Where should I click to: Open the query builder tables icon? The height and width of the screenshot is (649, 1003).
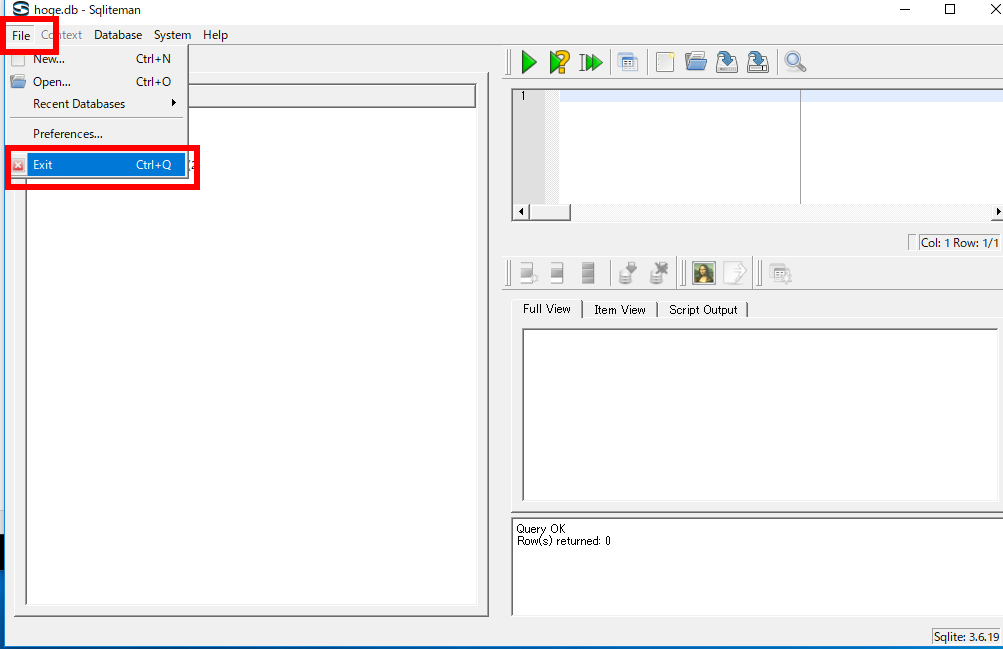tap(628, 62)
